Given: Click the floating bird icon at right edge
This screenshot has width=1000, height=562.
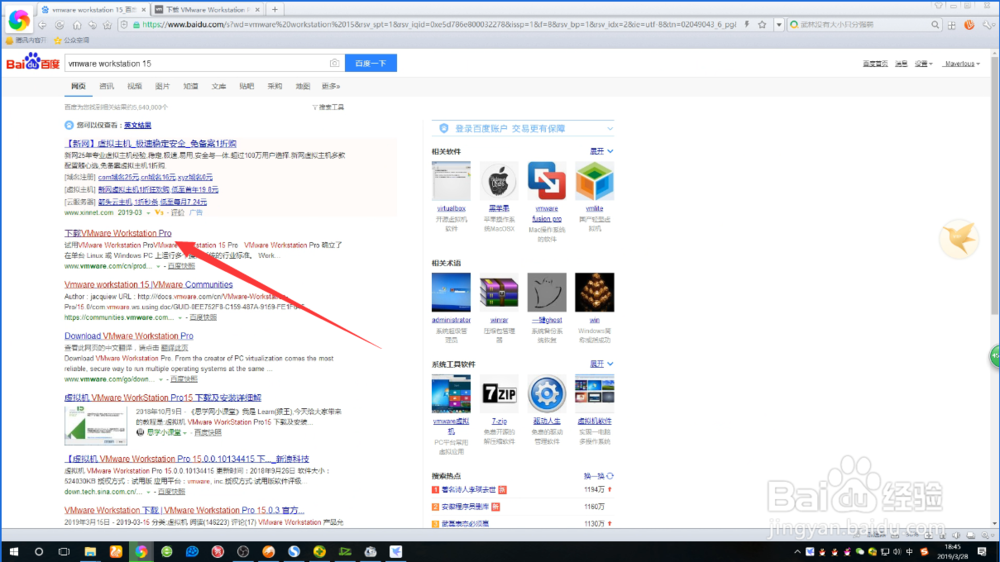Looking at the screenshot, I should (x=959, y=239).
